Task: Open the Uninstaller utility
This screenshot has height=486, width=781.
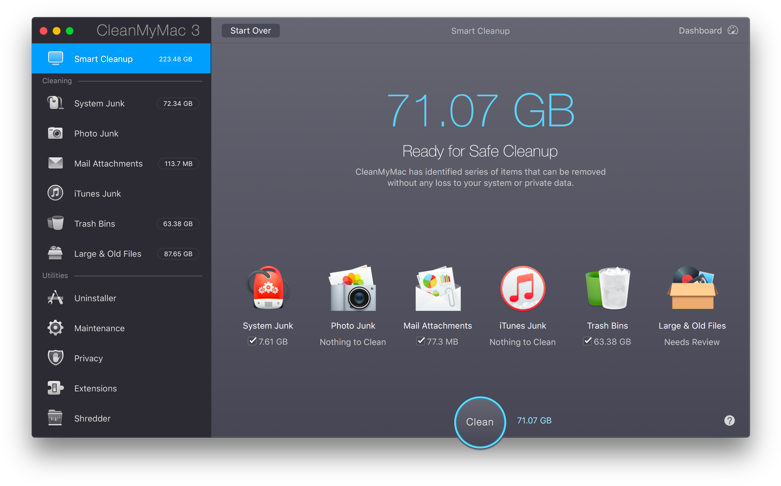Action: pos(121,298)
